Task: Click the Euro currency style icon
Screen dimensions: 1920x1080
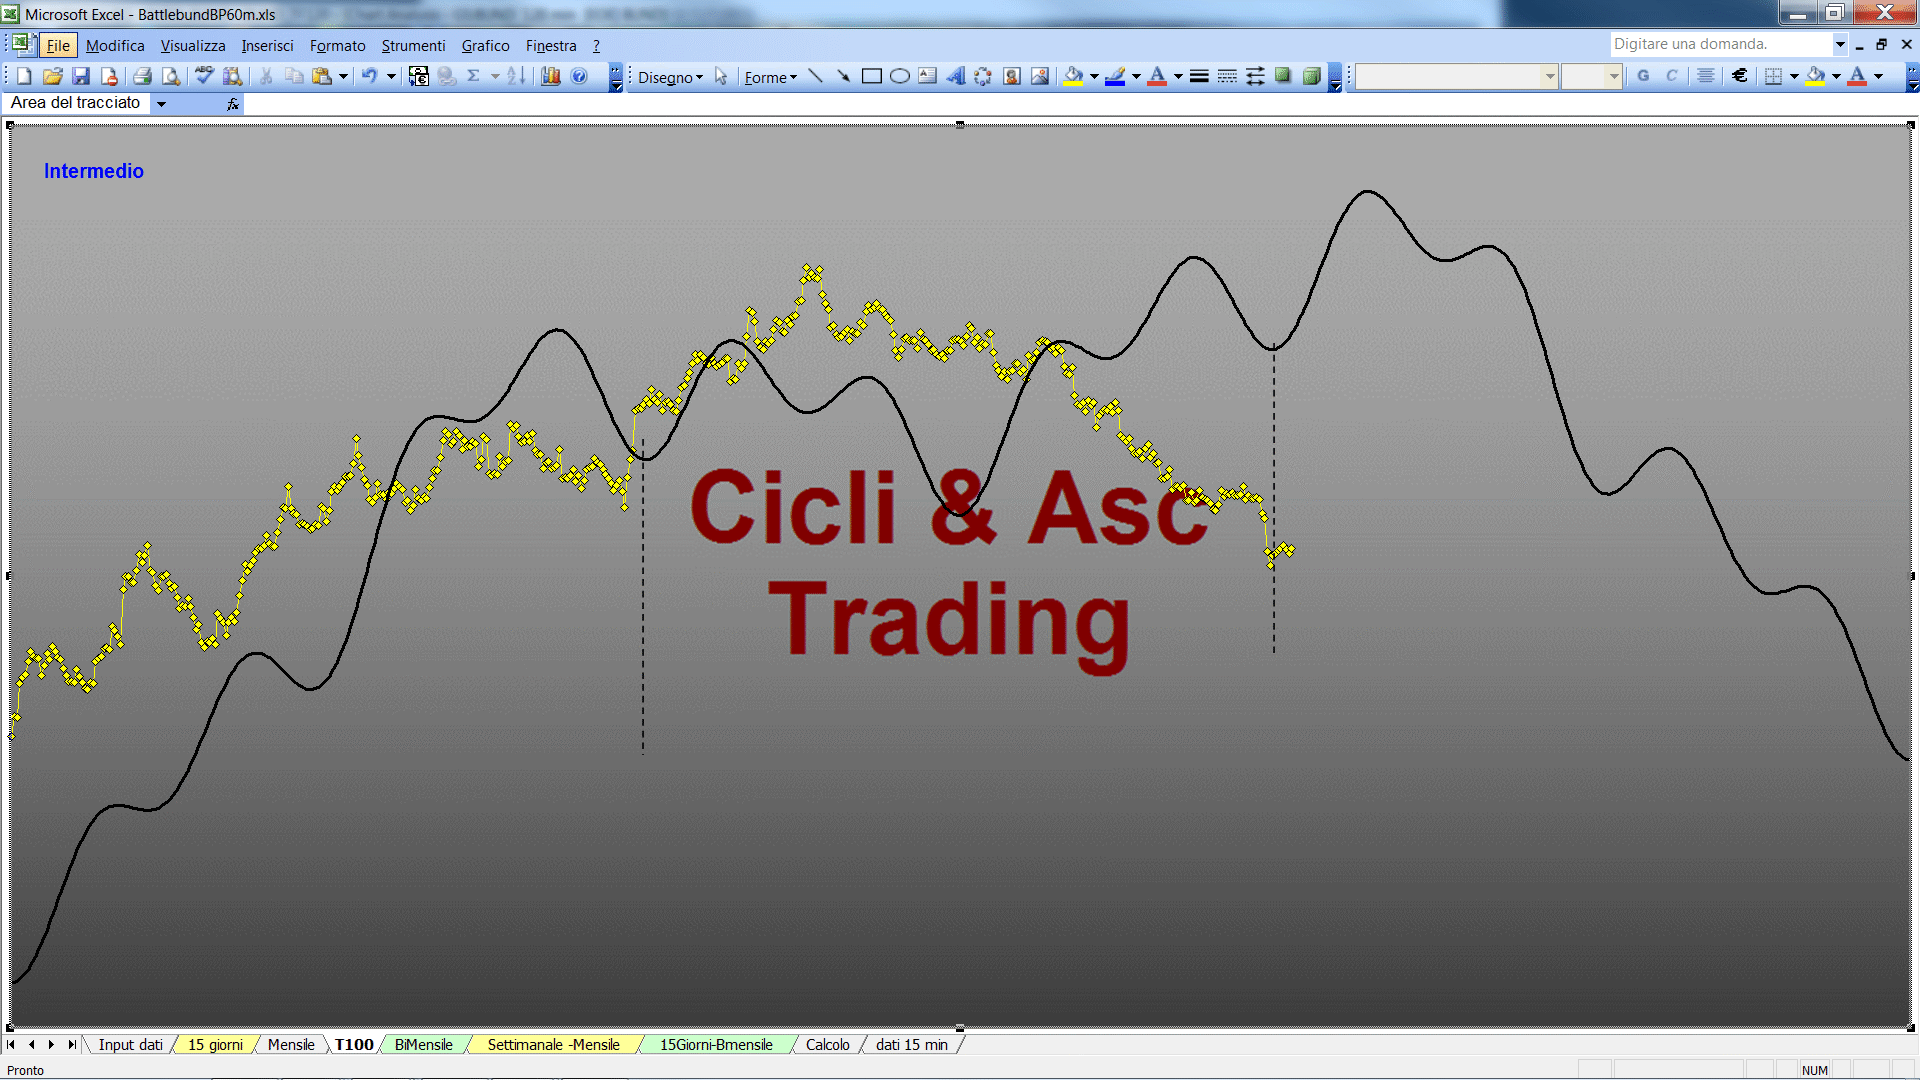Action: [x=1739, y=76]
